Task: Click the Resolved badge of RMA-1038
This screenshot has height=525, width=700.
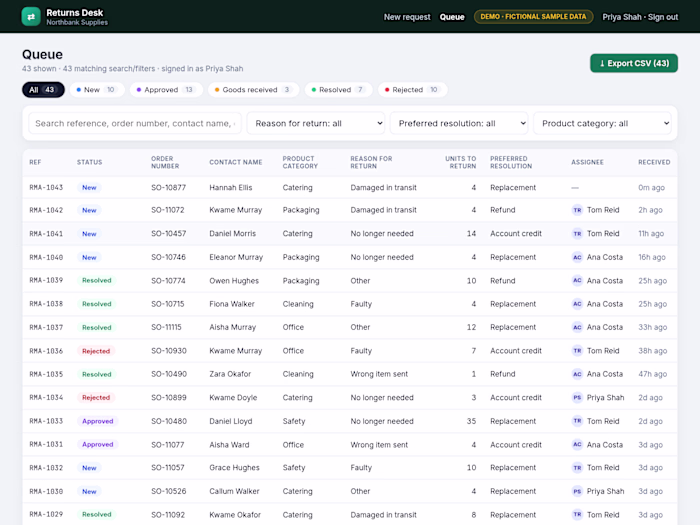Action: [96, 304]
